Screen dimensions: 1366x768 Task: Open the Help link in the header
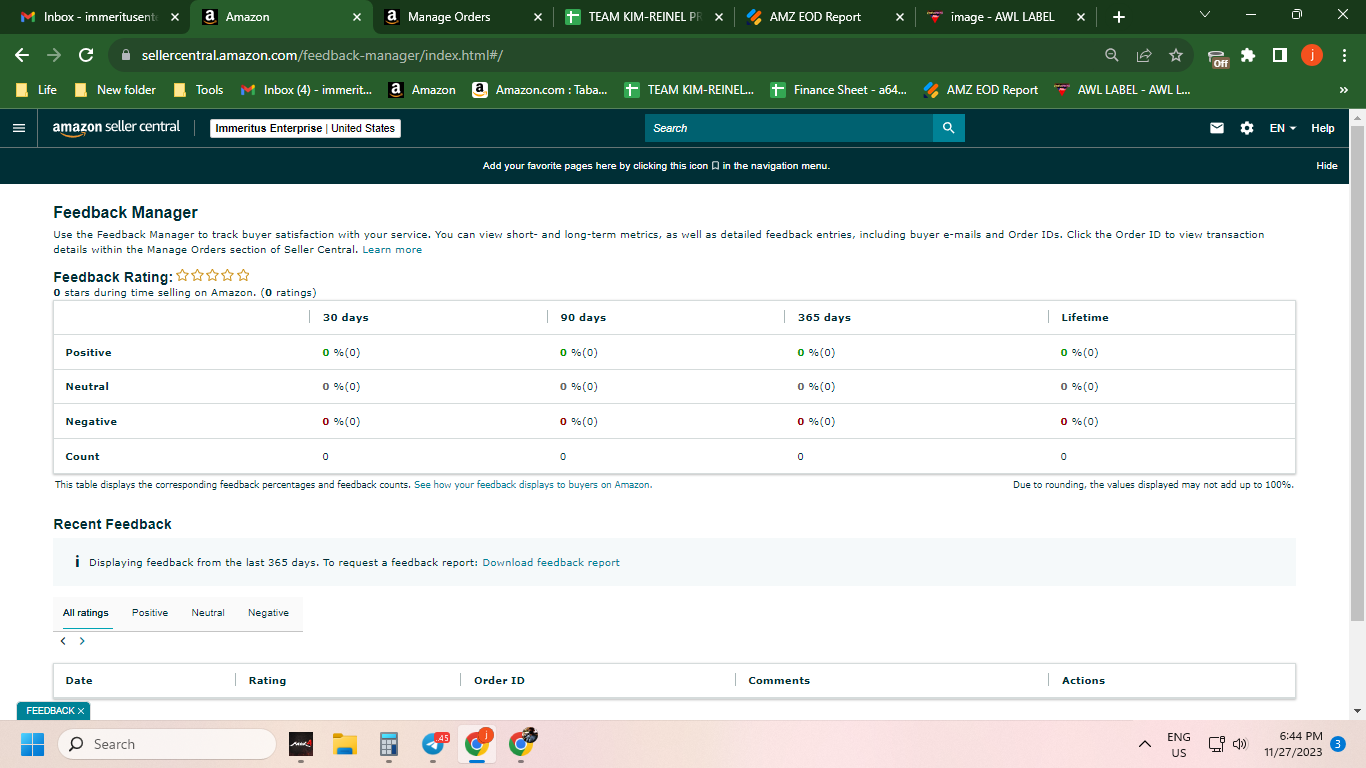click(x=1323, y=128)
